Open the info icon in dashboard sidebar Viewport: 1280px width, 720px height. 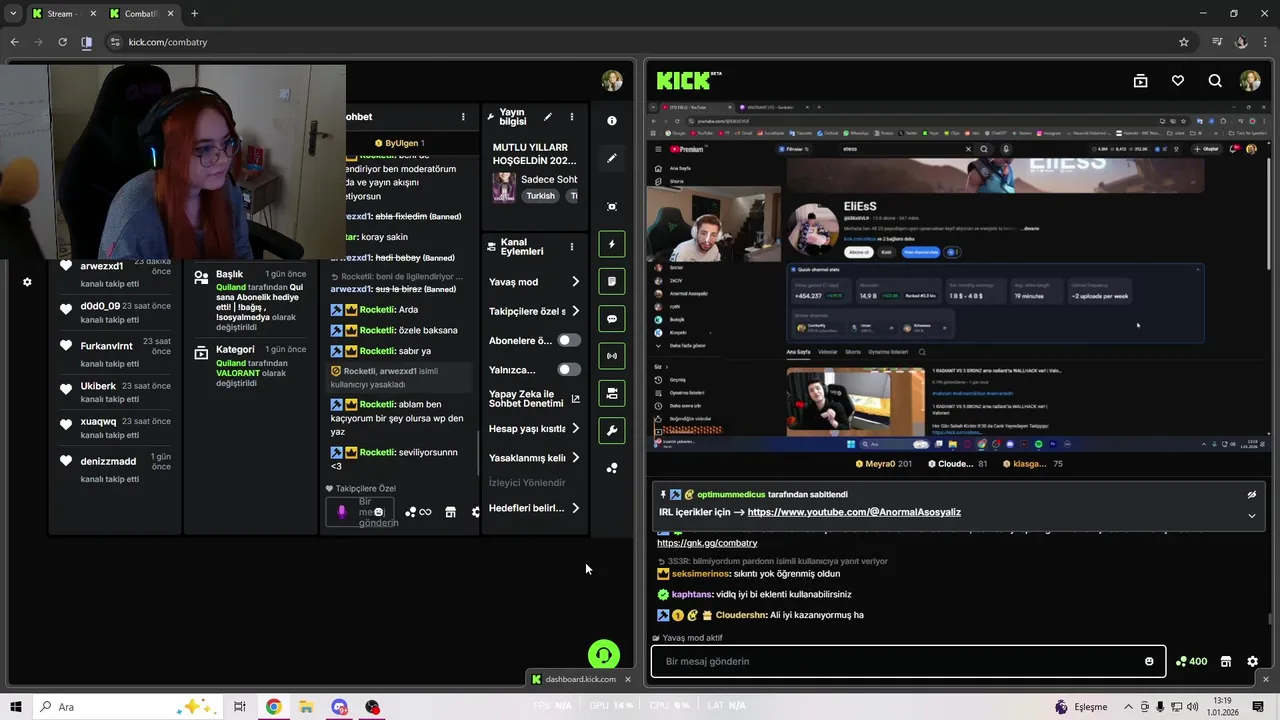point(612,120)
